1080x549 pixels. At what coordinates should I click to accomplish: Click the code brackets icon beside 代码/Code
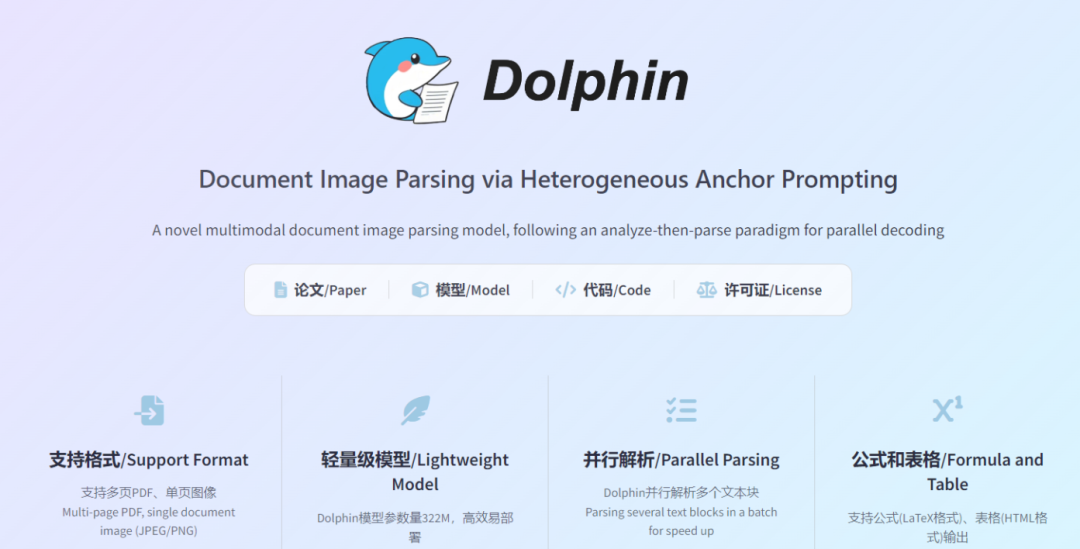pos(565,290)
